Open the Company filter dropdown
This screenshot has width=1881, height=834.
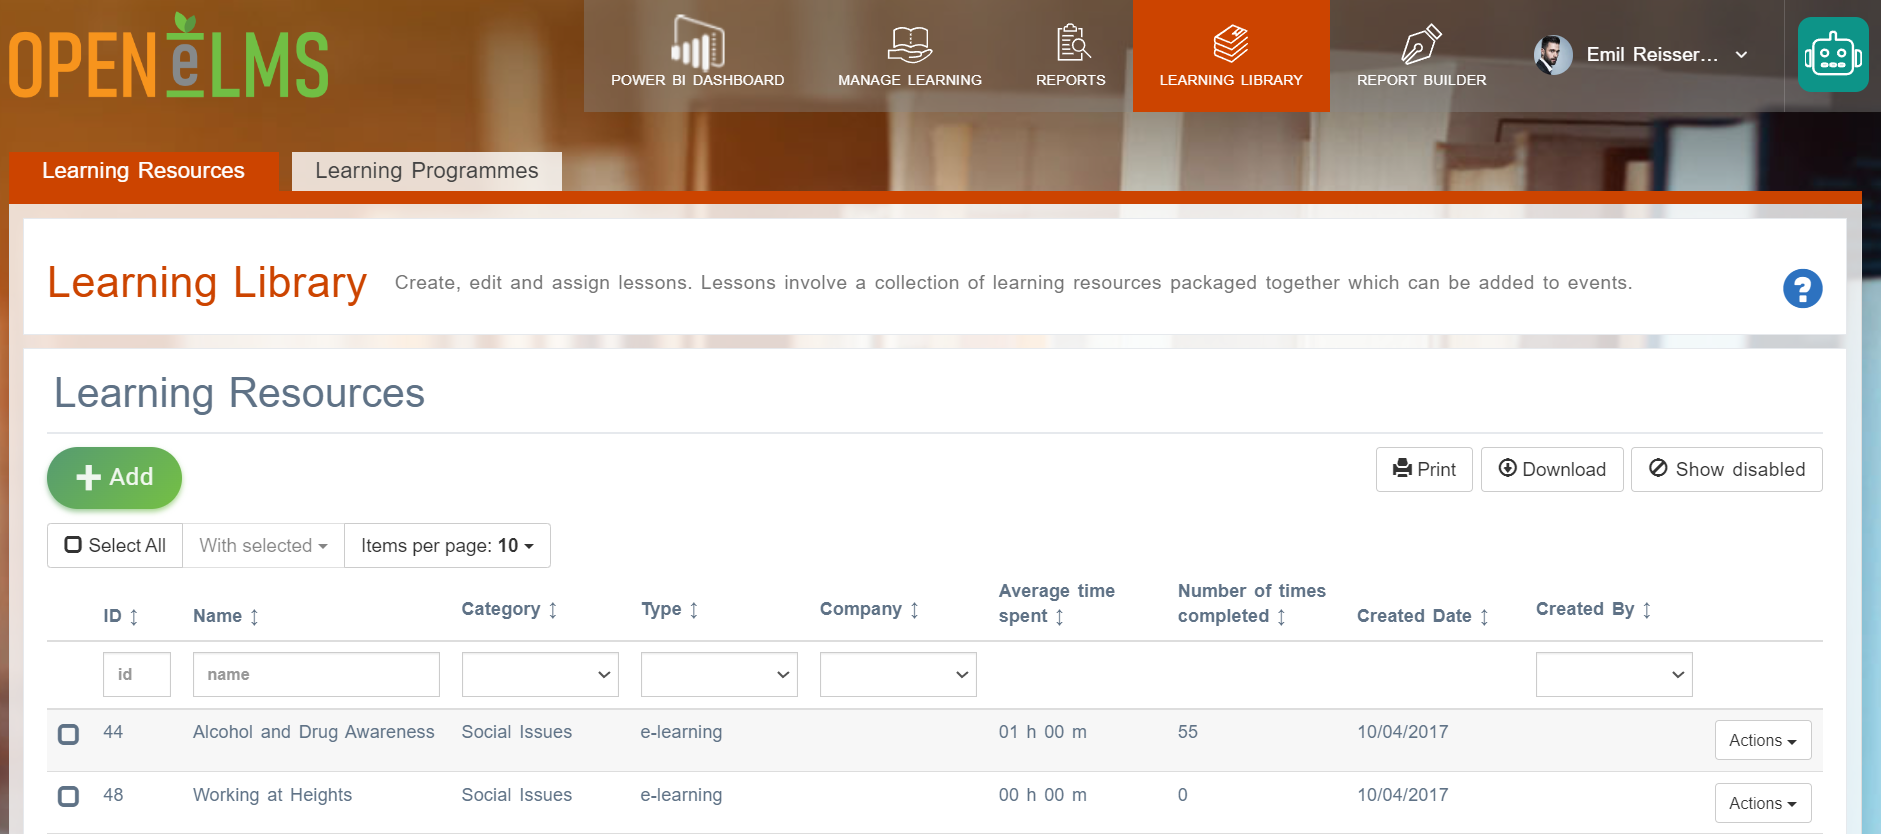tap(898, 675)
